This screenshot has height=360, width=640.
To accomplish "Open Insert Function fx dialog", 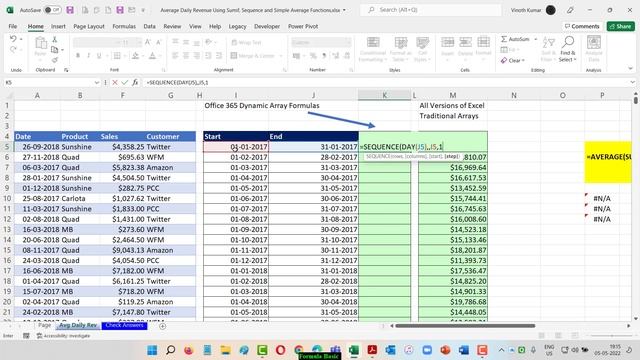I will pos(135,82).
